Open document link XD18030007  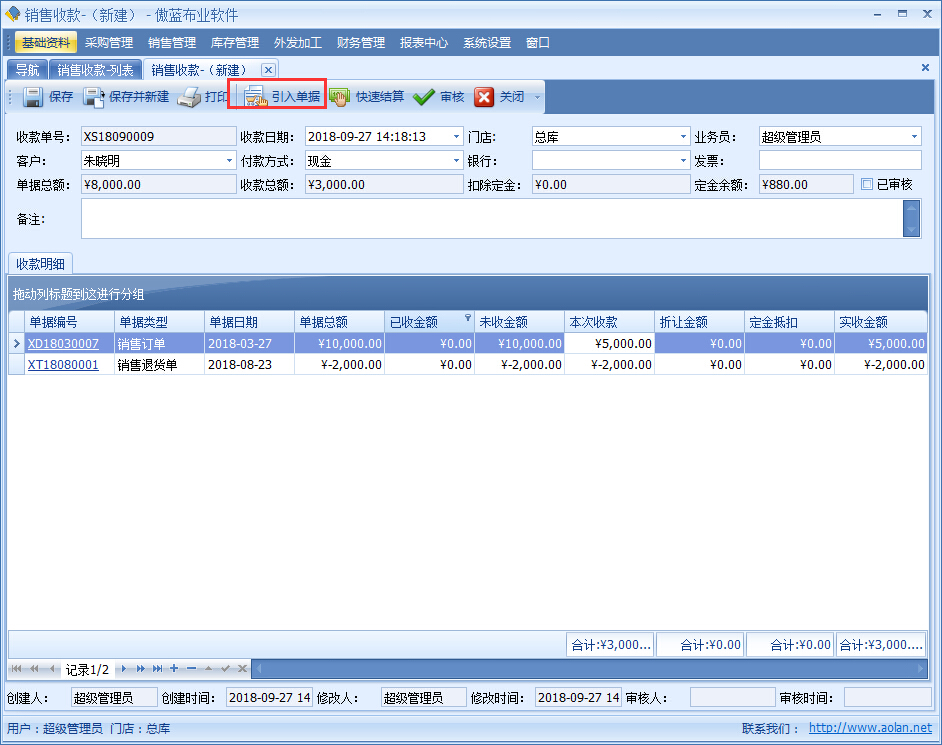point(63,343)
